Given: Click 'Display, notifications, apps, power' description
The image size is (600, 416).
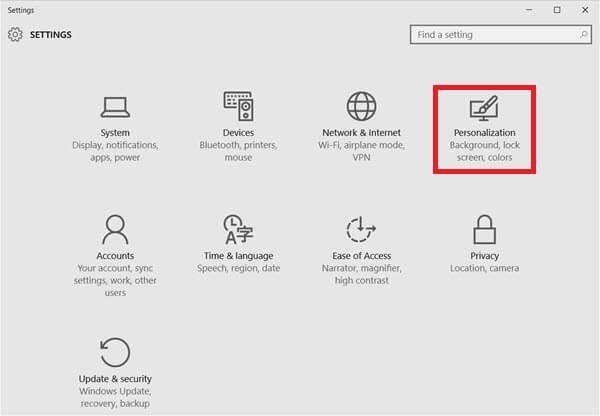Looking at the screenshot, I should (x=115, y=151).
